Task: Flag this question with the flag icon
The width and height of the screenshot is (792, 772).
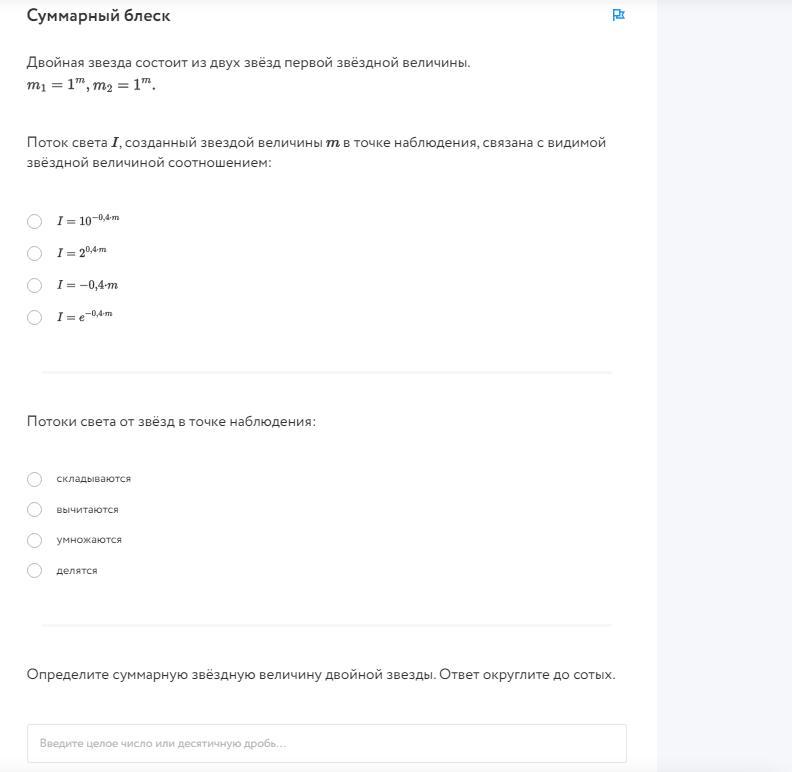Action: [618, 15]
